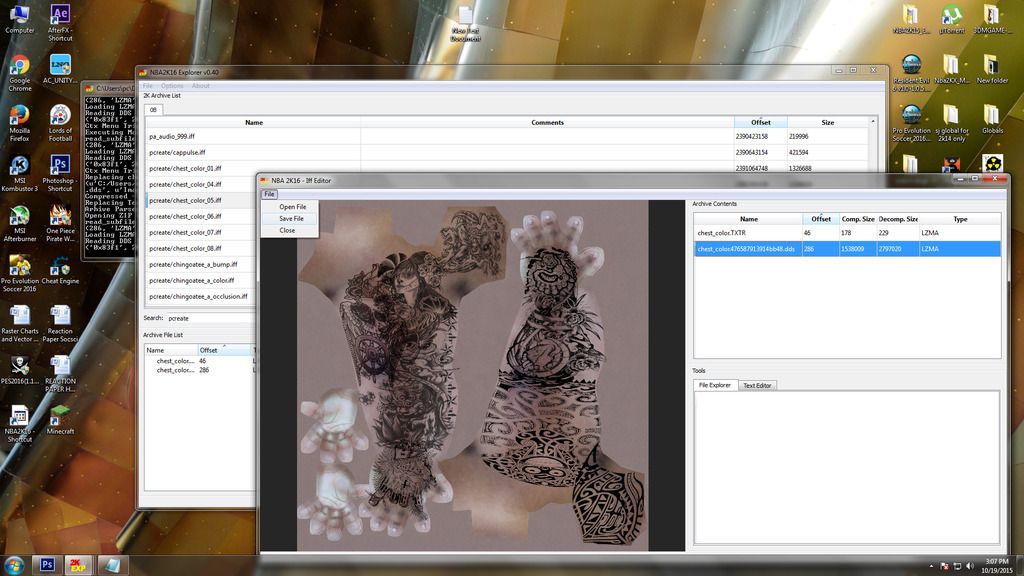Open the 3DMGAME folder icon
The image size is (1024, 576).
click(991, 20)
